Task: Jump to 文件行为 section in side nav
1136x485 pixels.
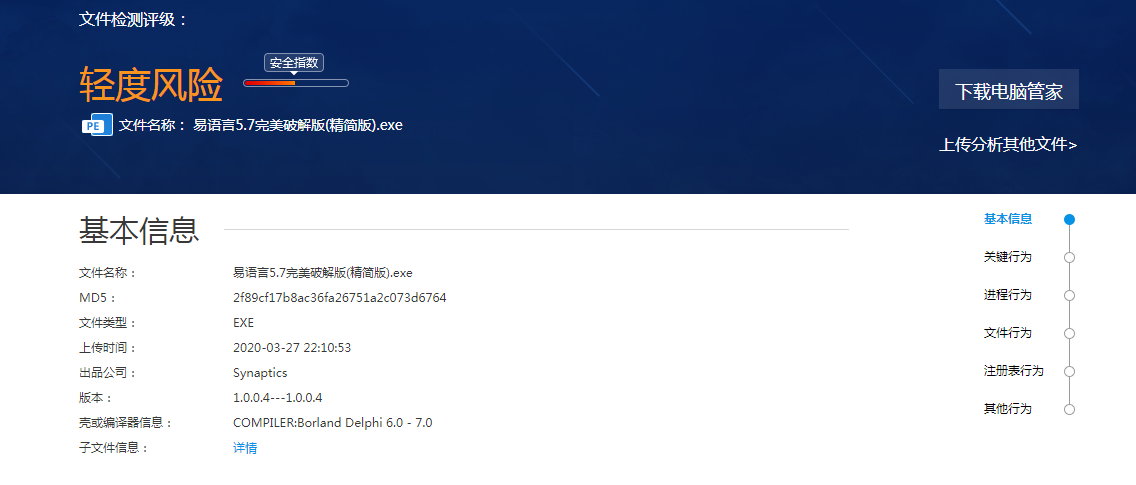Action: [1007, 333]
